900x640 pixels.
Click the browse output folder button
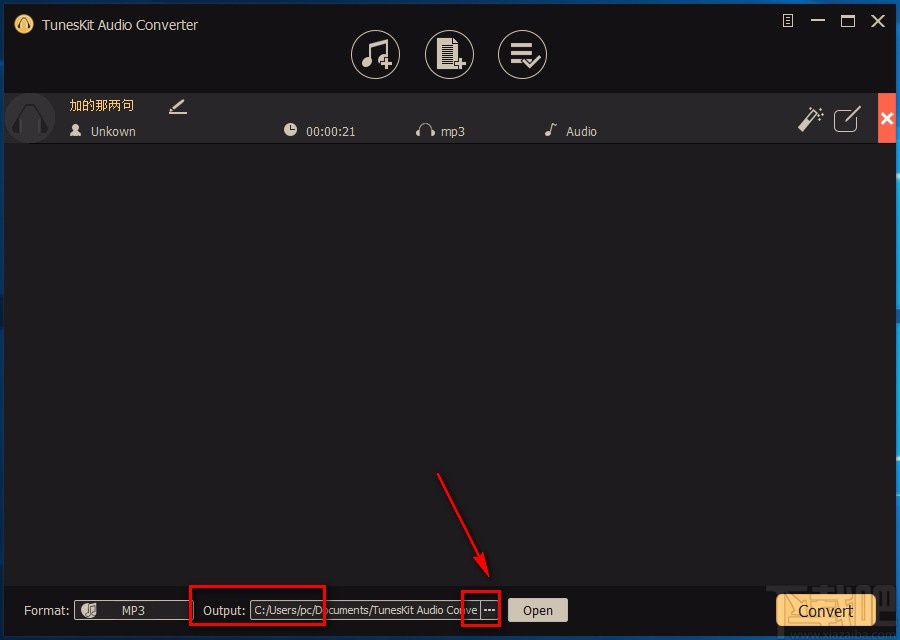tap(489, 610)
